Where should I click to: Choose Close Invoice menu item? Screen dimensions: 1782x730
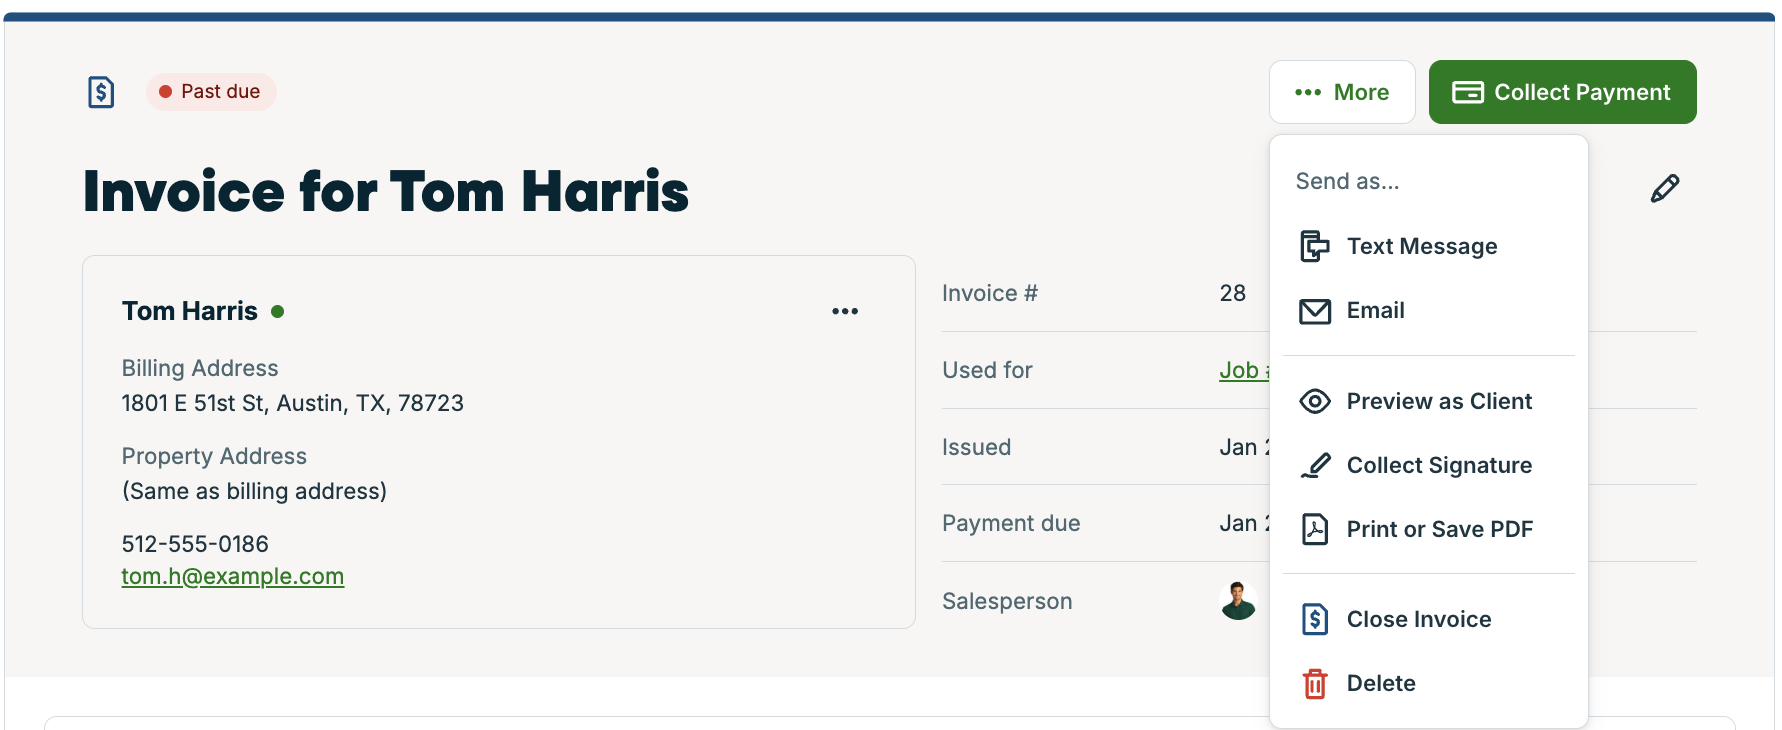pos(1418,619)
